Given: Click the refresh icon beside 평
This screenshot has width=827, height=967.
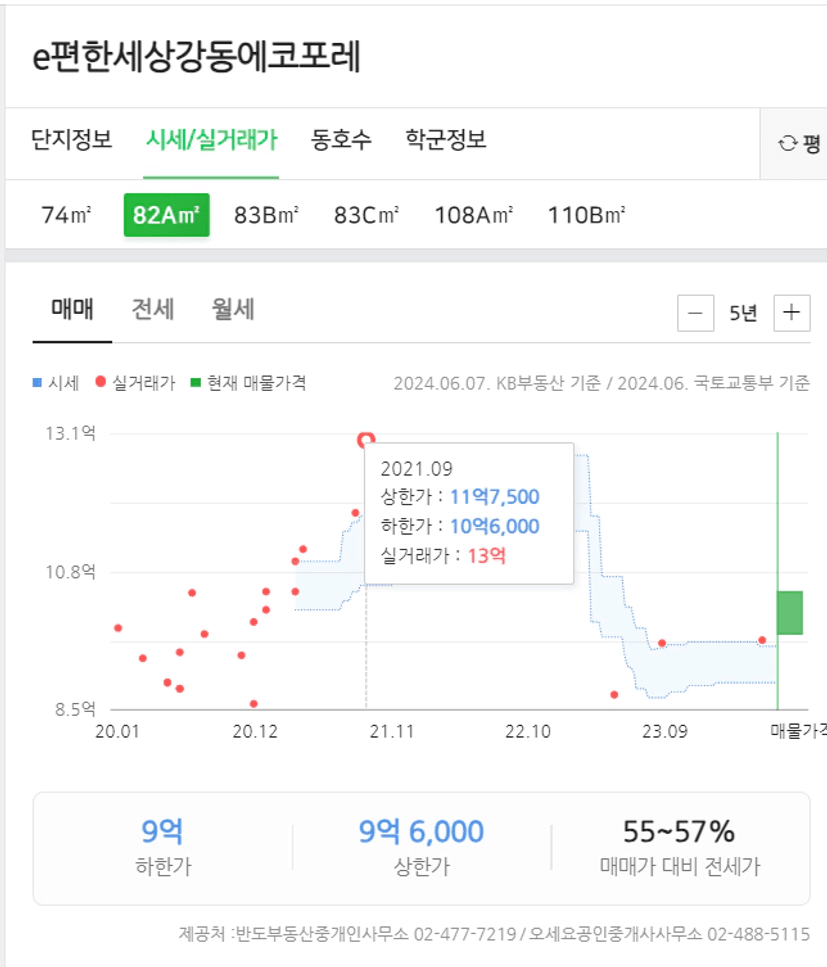Looking at the screenshot, I should coord(788,143).
